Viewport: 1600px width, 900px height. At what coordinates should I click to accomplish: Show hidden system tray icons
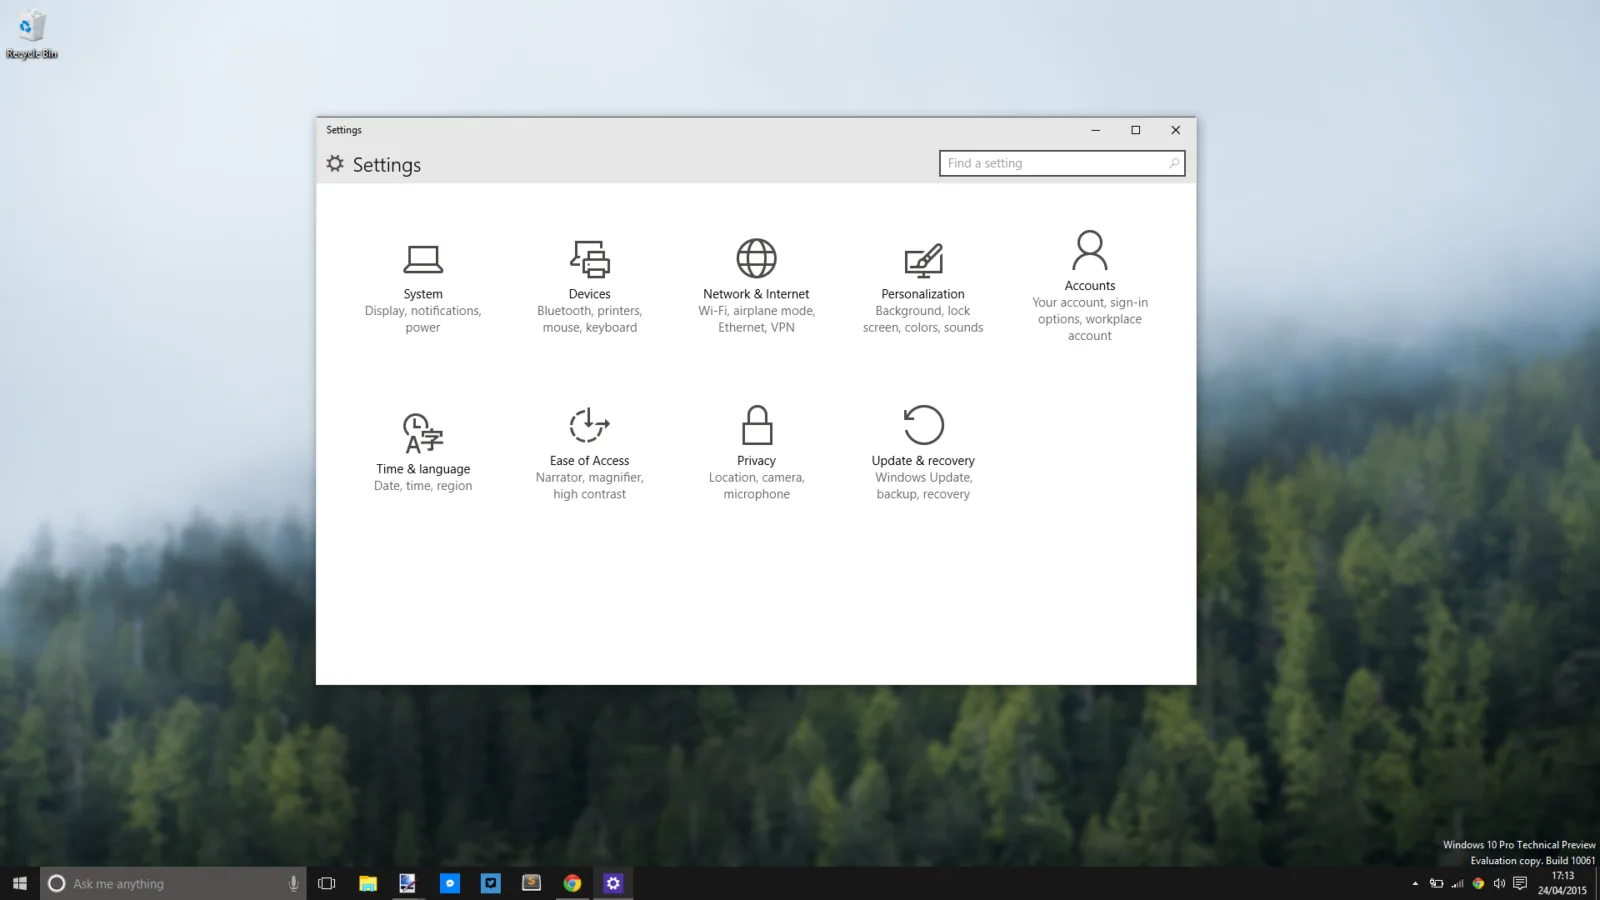[x=1415, y=883]
